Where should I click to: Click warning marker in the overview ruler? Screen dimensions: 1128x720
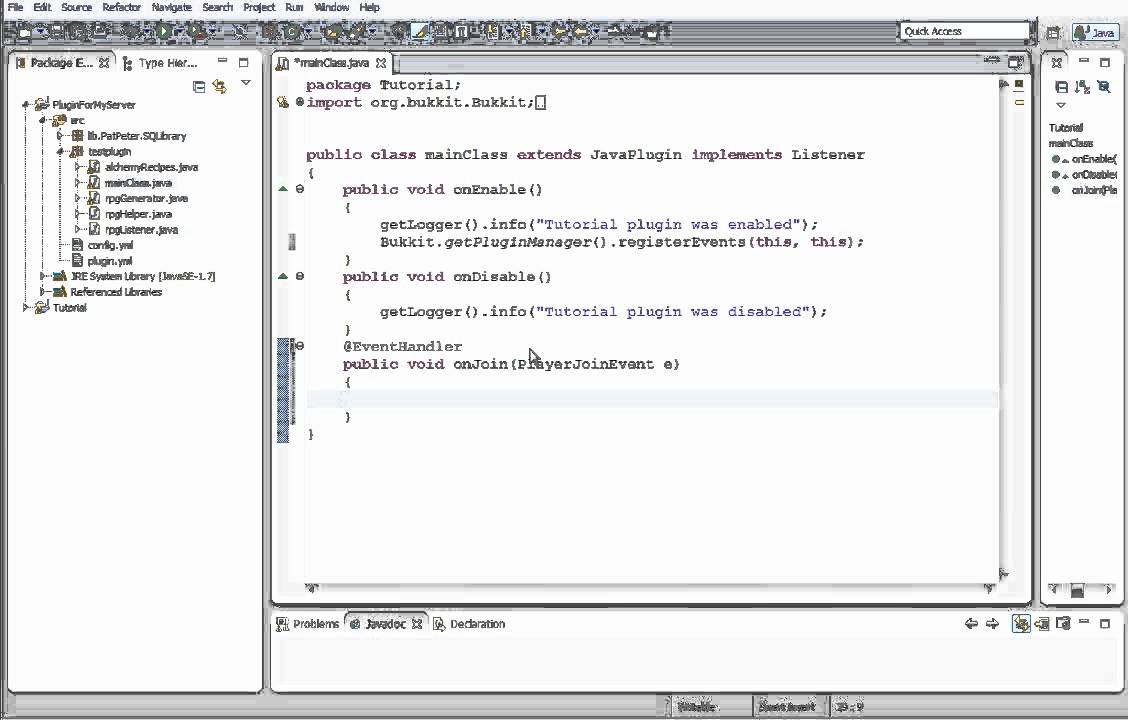[x=1019, y=103]
